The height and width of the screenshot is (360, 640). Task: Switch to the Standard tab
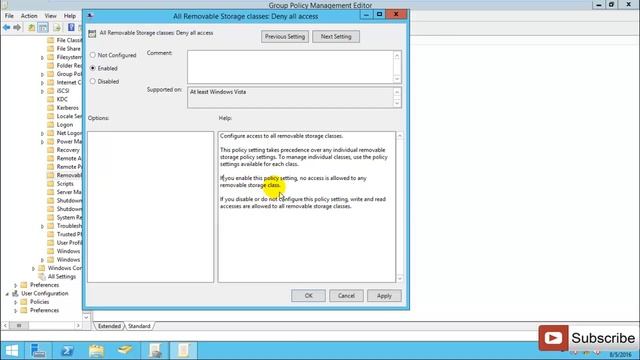[139, 326]
